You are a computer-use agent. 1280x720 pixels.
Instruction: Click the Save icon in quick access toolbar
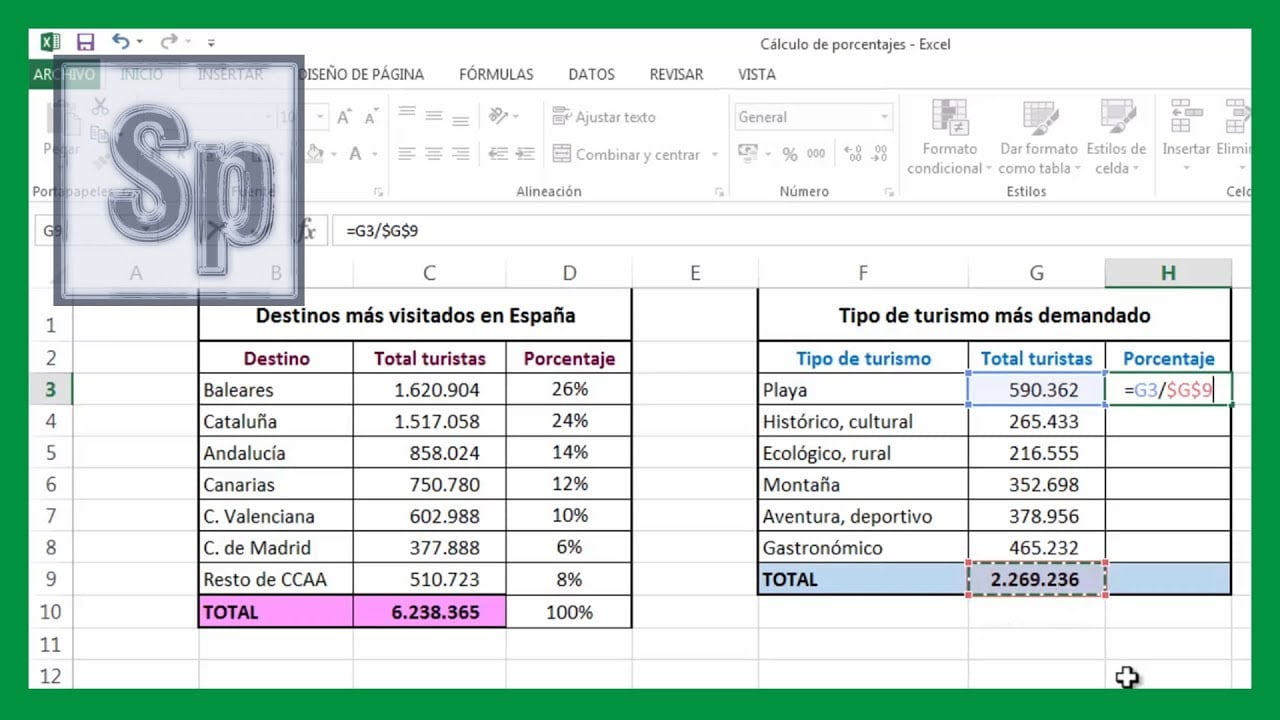click(x=85, y=42)
